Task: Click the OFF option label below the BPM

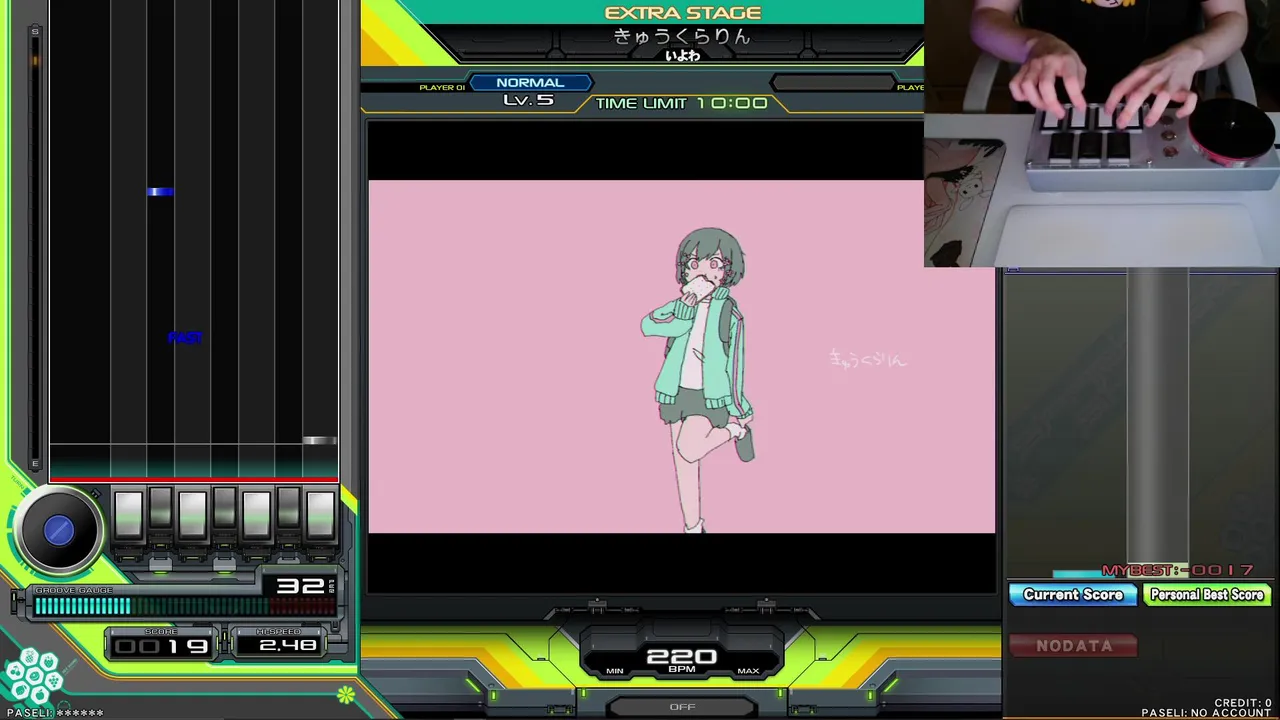Action: tap(682, 707)
